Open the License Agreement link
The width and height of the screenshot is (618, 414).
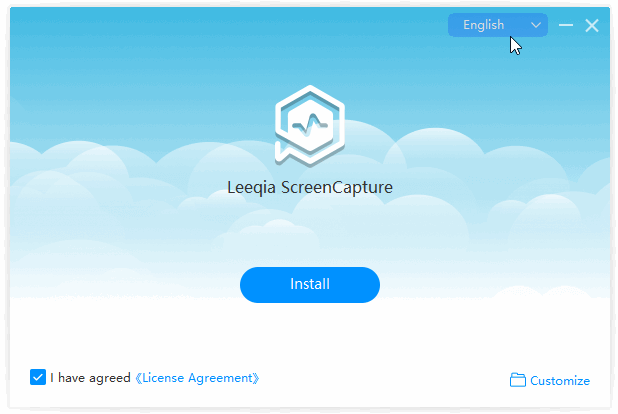pos(197,378)
